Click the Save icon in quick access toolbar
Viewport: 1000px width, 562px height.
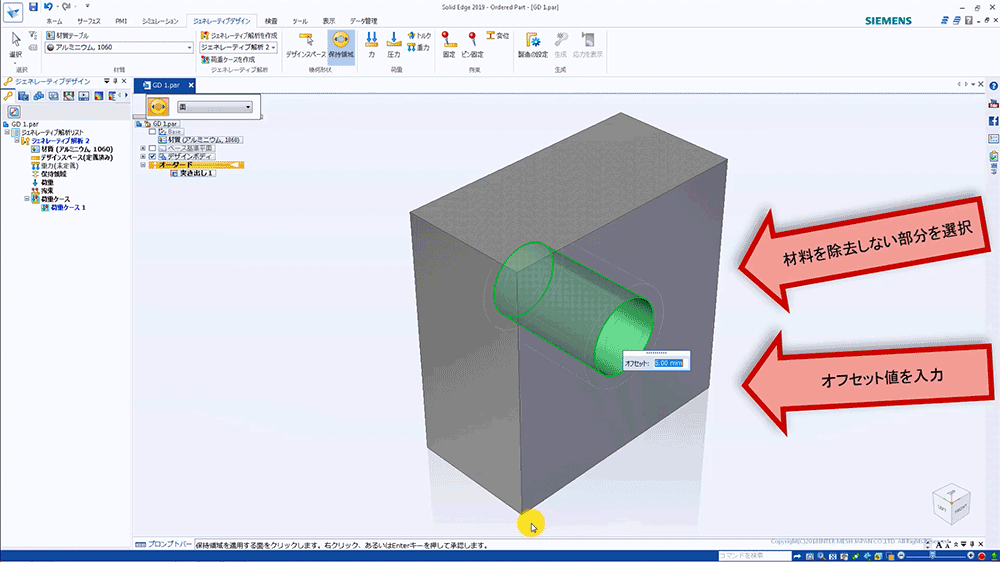(x=33, y=6)
